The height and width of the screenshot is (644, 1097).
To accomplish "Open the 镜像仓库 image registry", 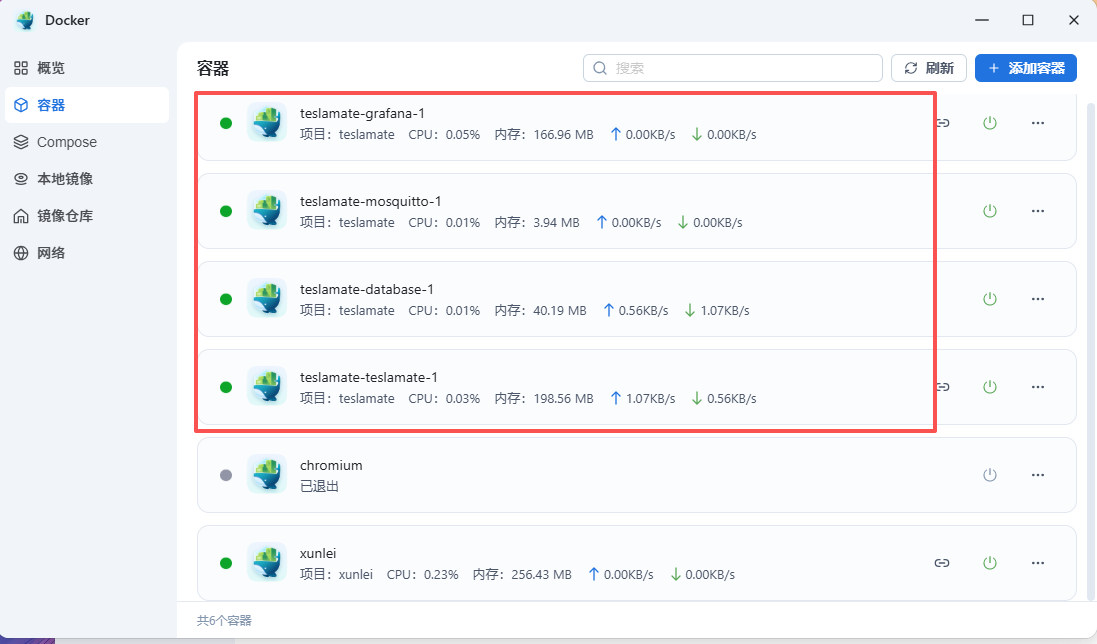I will 86,216.
